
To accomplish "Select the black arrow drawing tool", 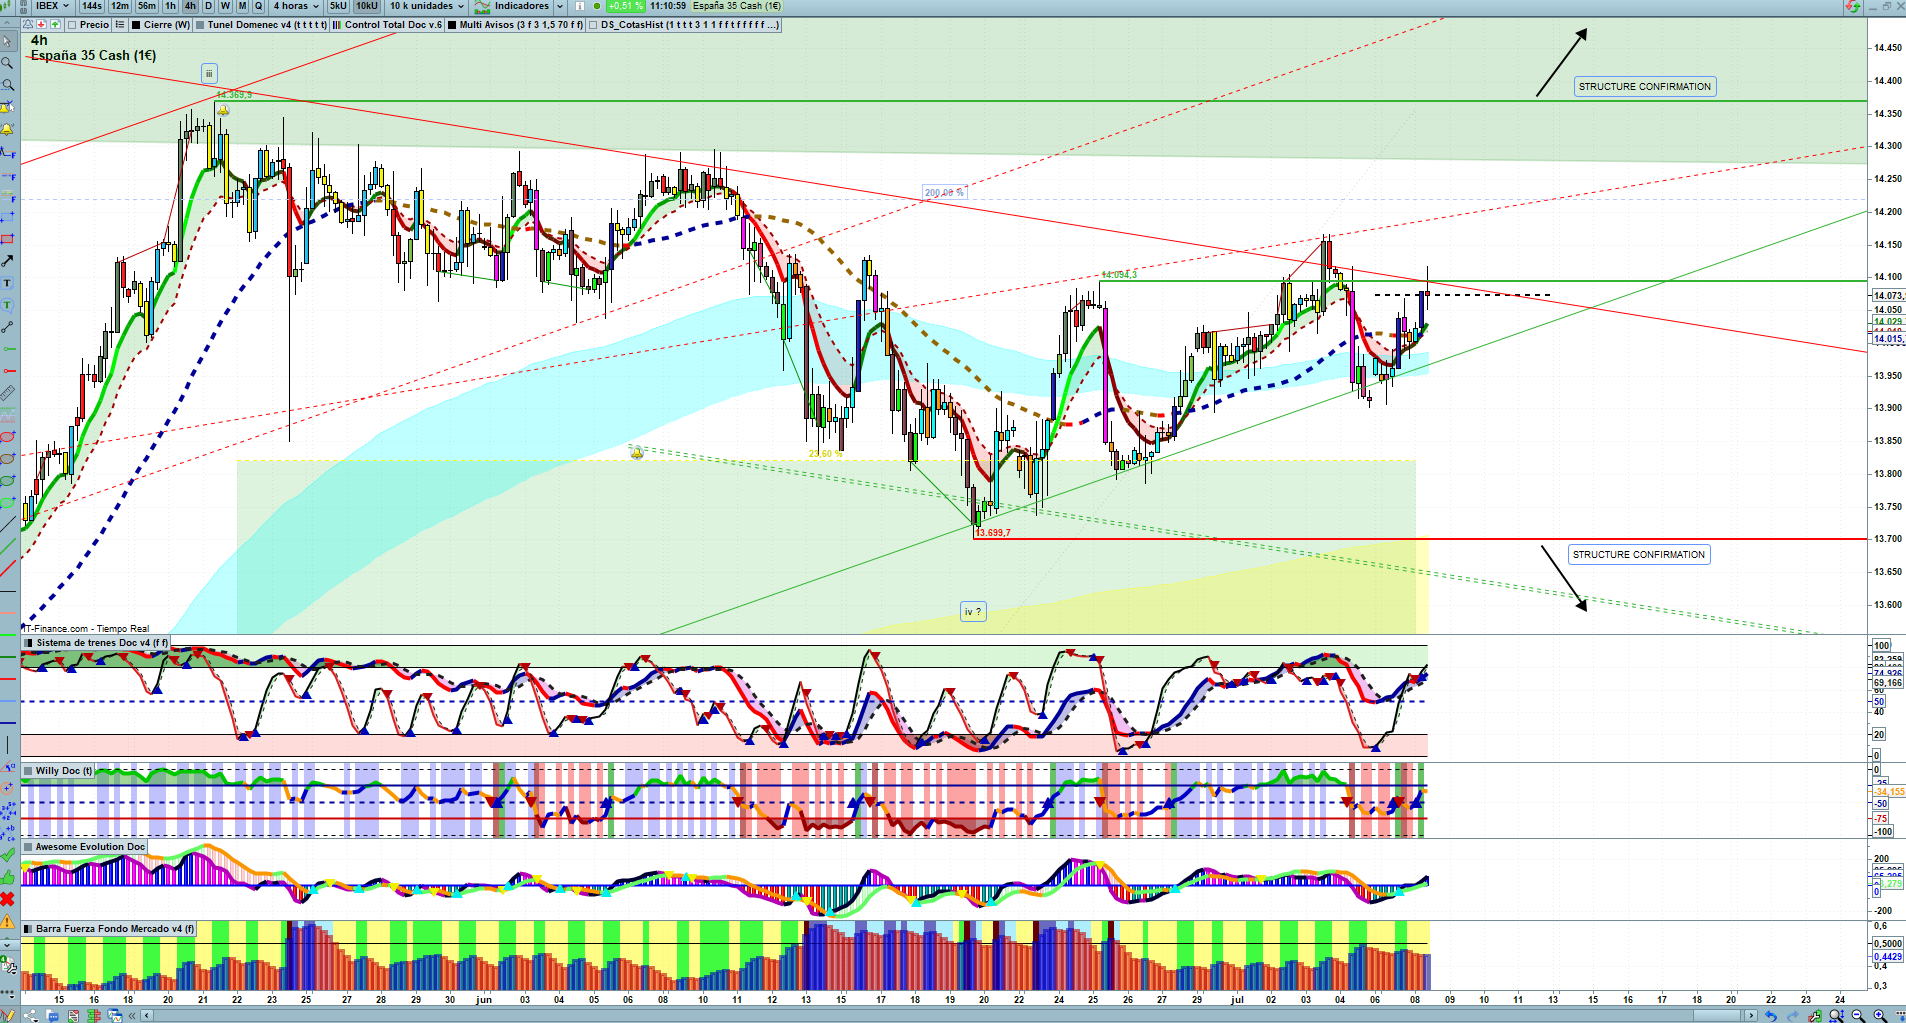I will (7, 261).
